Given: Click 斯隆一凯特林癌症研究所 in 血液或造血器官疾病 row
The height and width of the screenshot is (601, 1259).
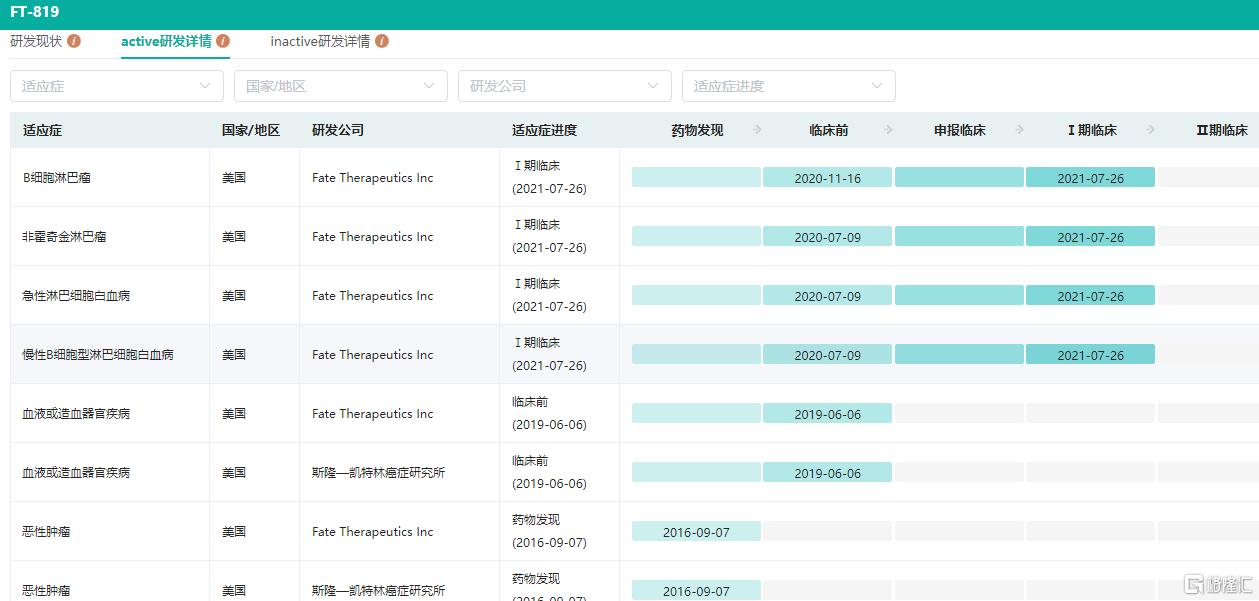Looking at the screenshot, I should point(378,473).
